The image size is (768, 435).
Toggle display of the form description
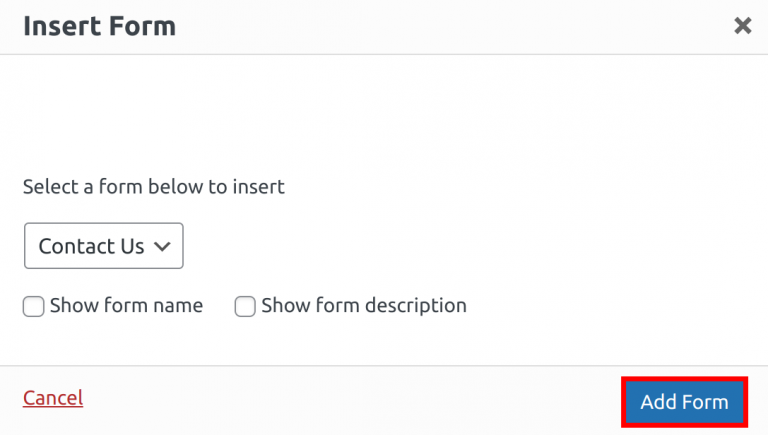tap(245, 307)
